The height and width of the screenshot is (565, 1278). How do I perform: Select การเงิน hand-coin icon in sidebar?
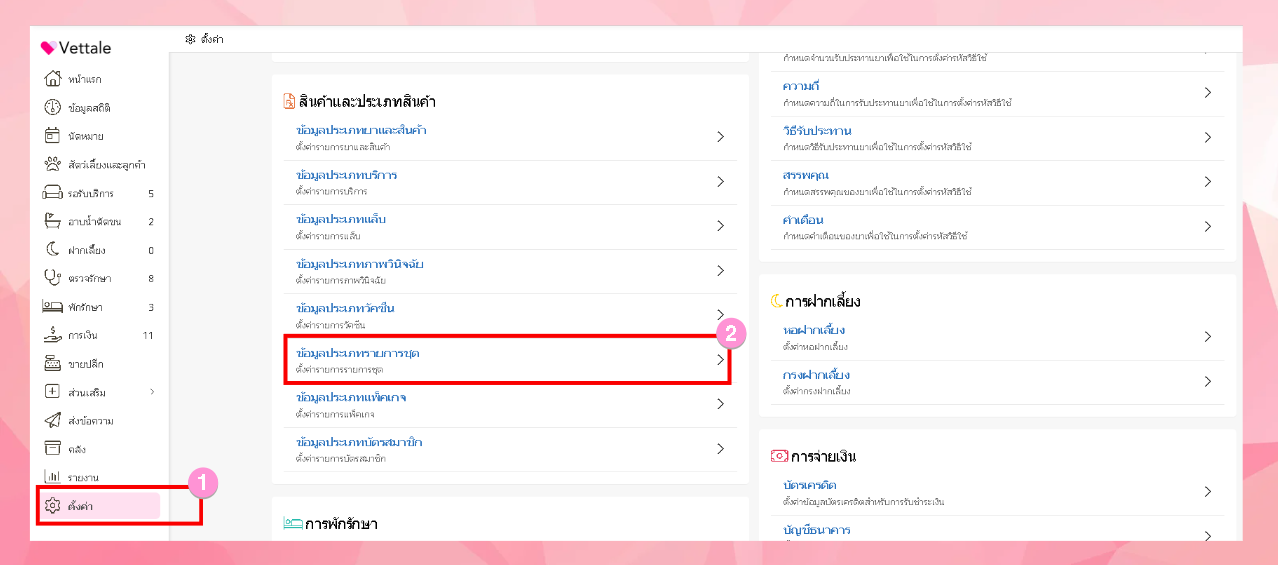(x=53, y=335)
